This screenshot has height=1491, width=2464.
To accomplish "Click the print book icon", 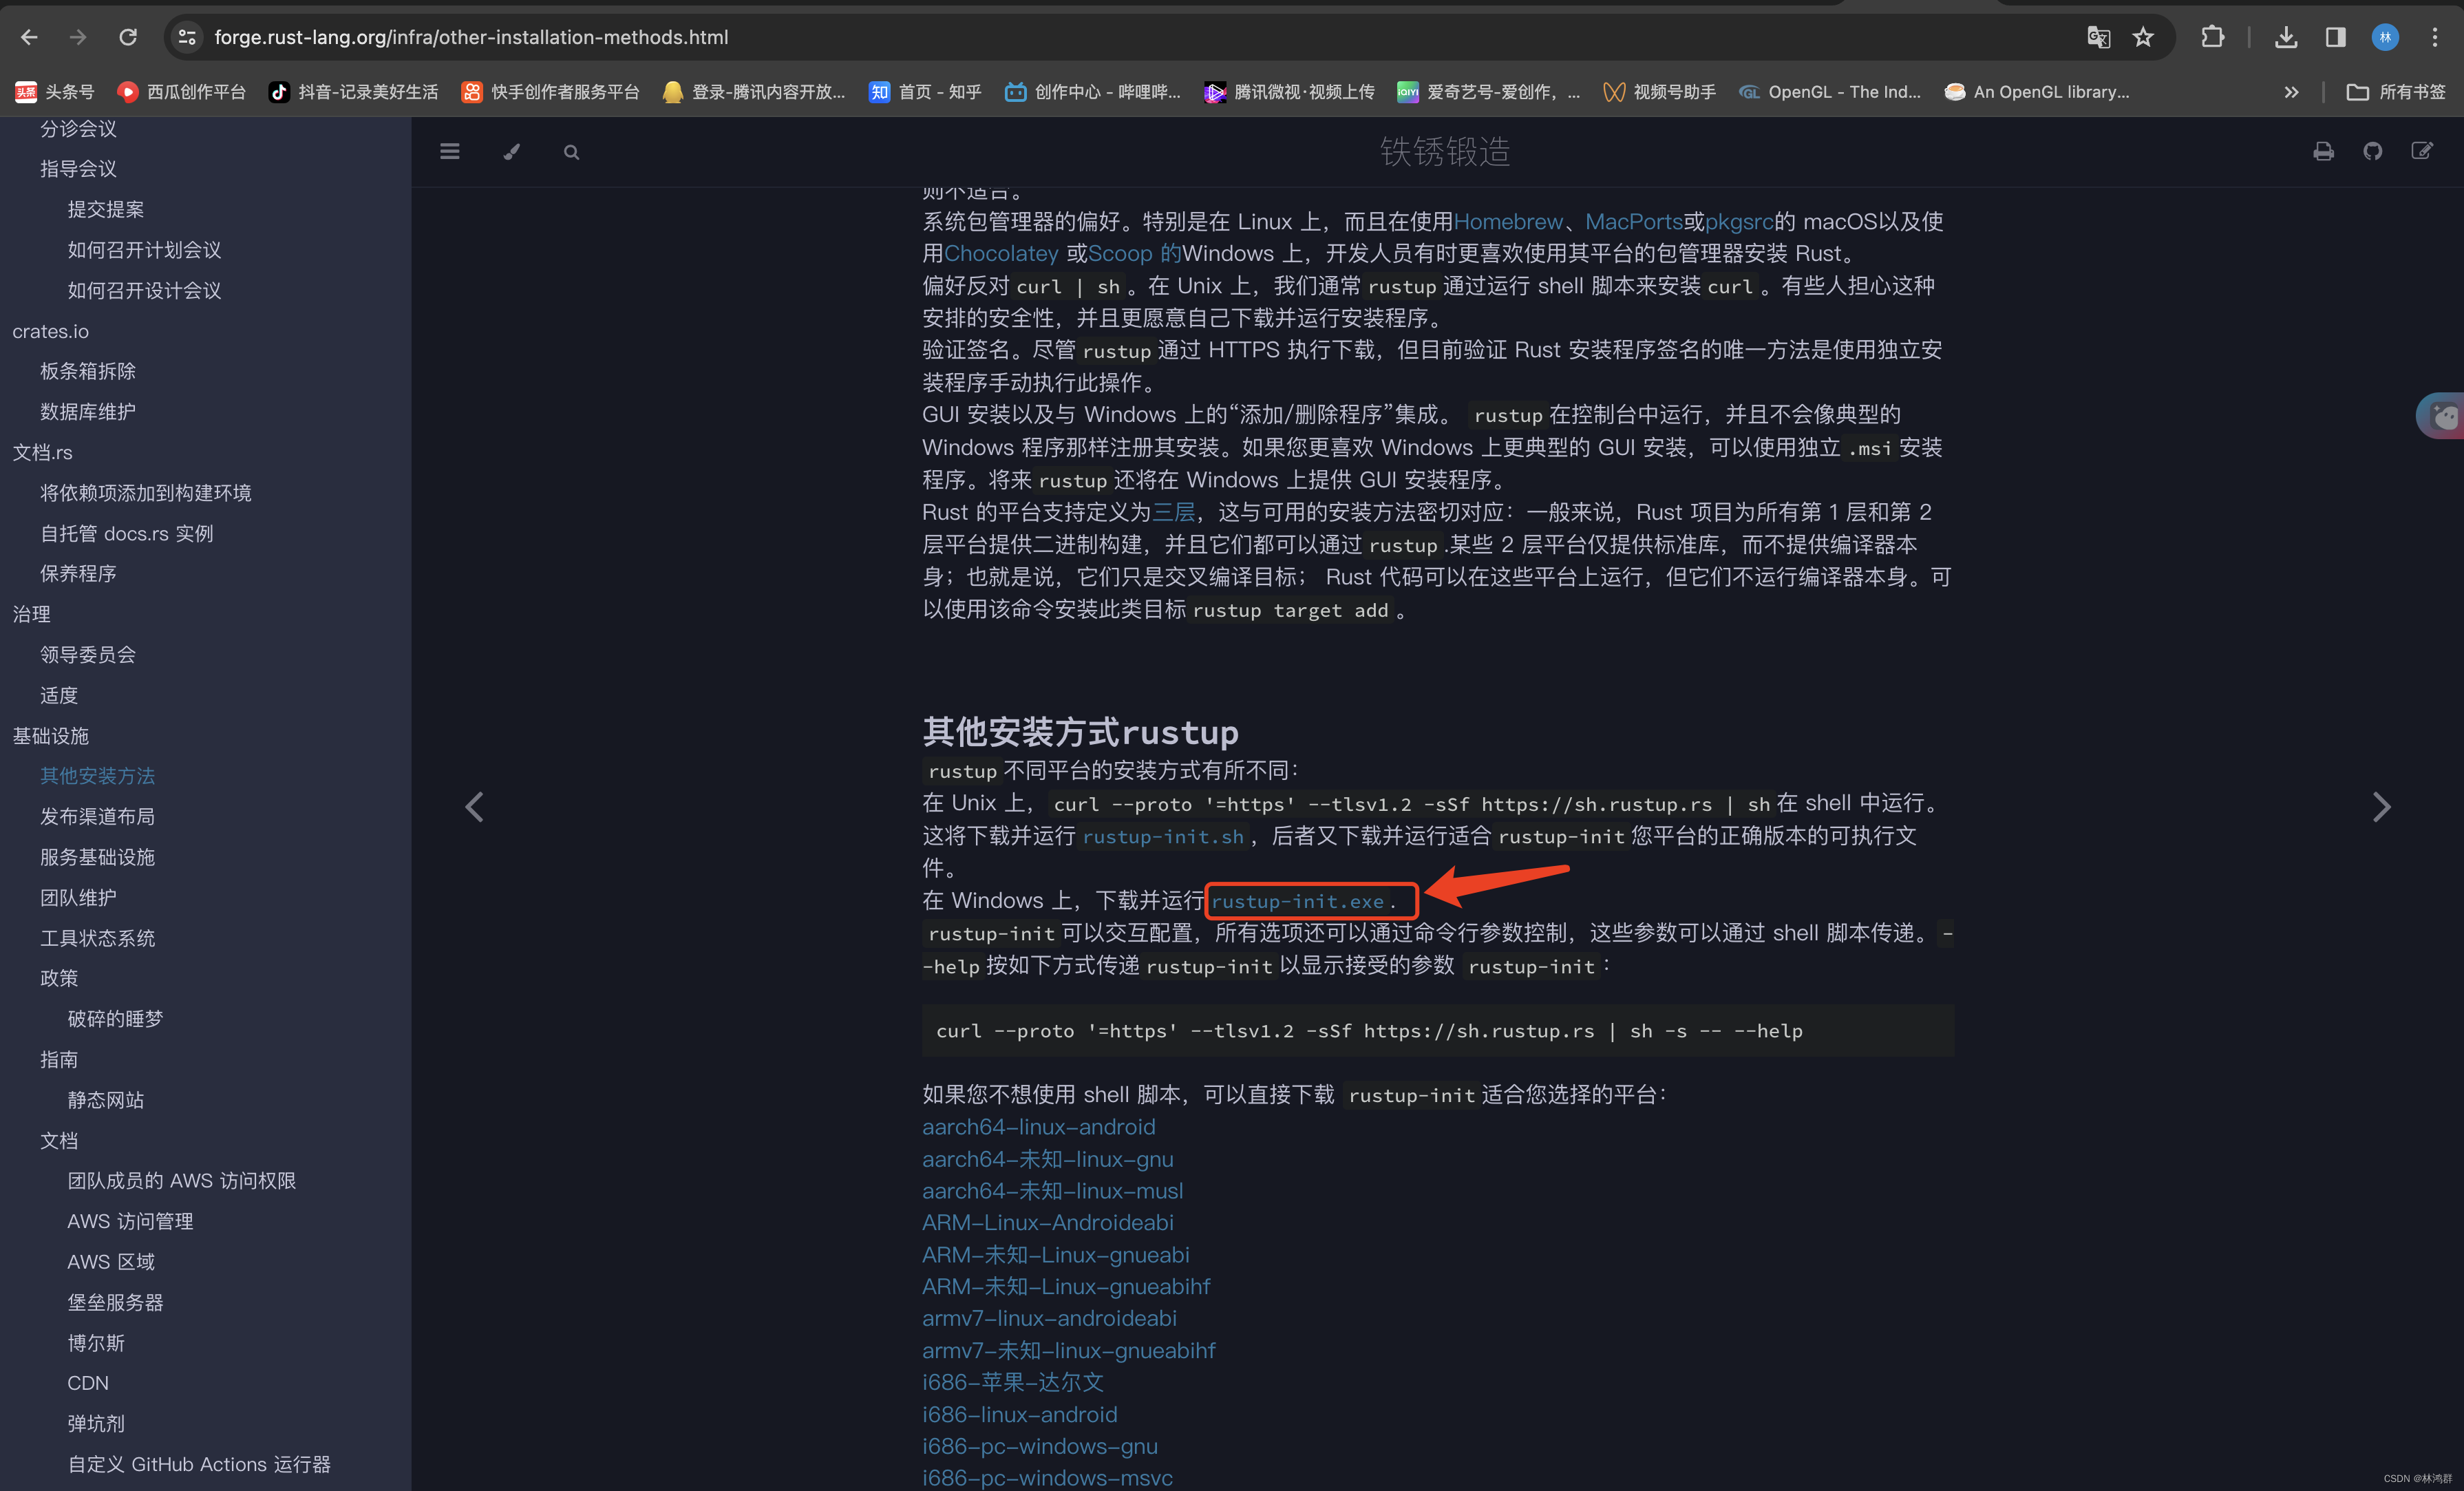I will [x=2323, y=151].
